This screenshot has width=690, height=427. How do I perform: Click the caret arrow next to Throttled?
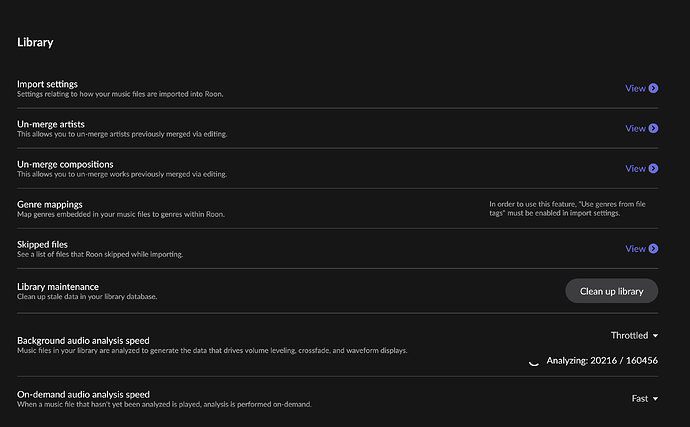654,336
